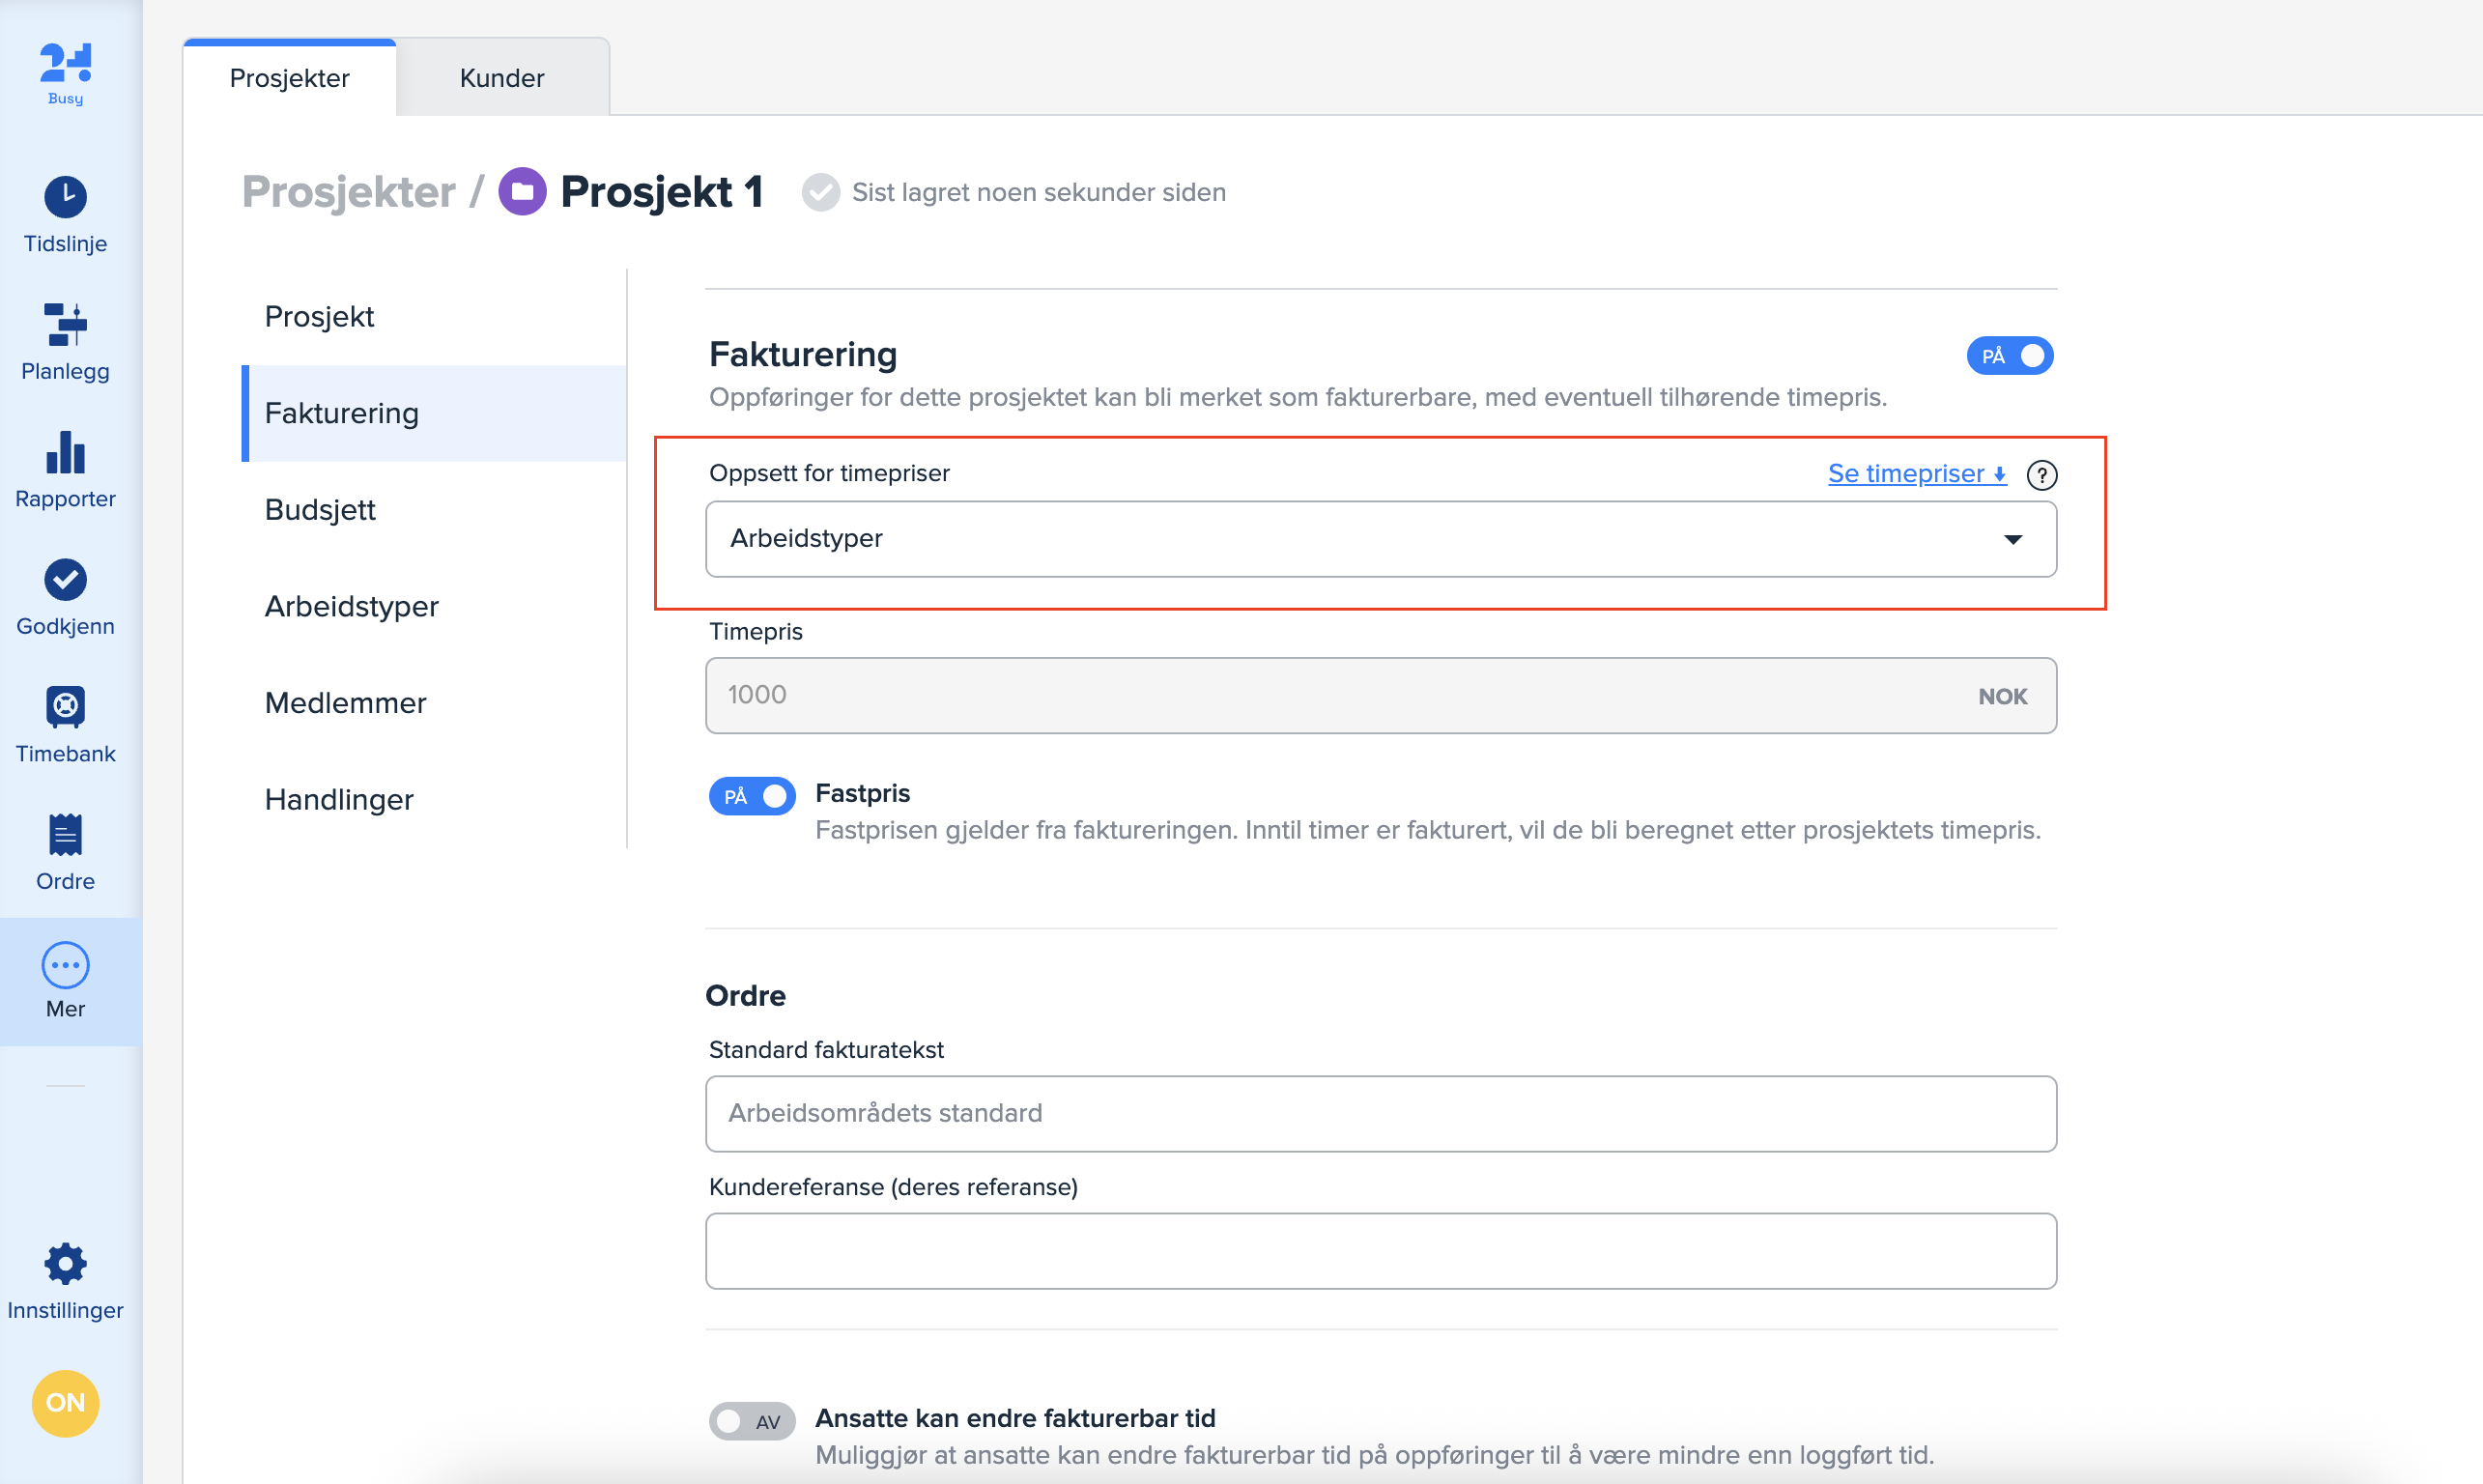Open the Planlegg planning icon
The image size is (2483, 1484).
(x=65, y=325)
